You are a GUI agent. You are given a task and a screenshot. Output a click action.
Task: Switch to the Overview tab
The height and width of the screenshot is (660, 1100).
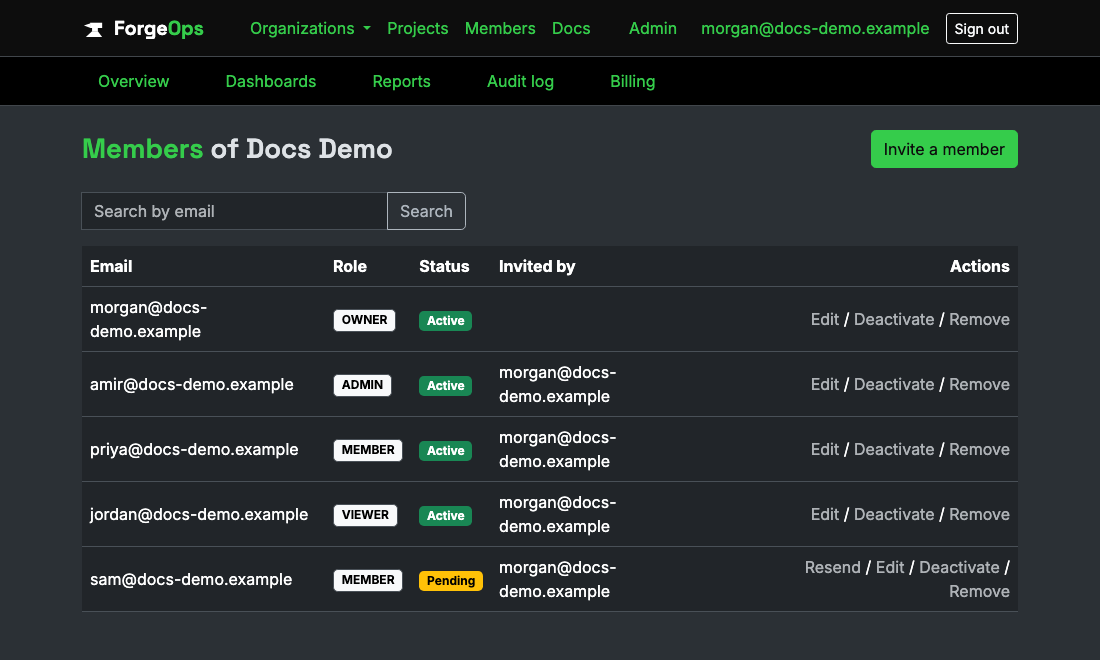[x=133, y=81]
